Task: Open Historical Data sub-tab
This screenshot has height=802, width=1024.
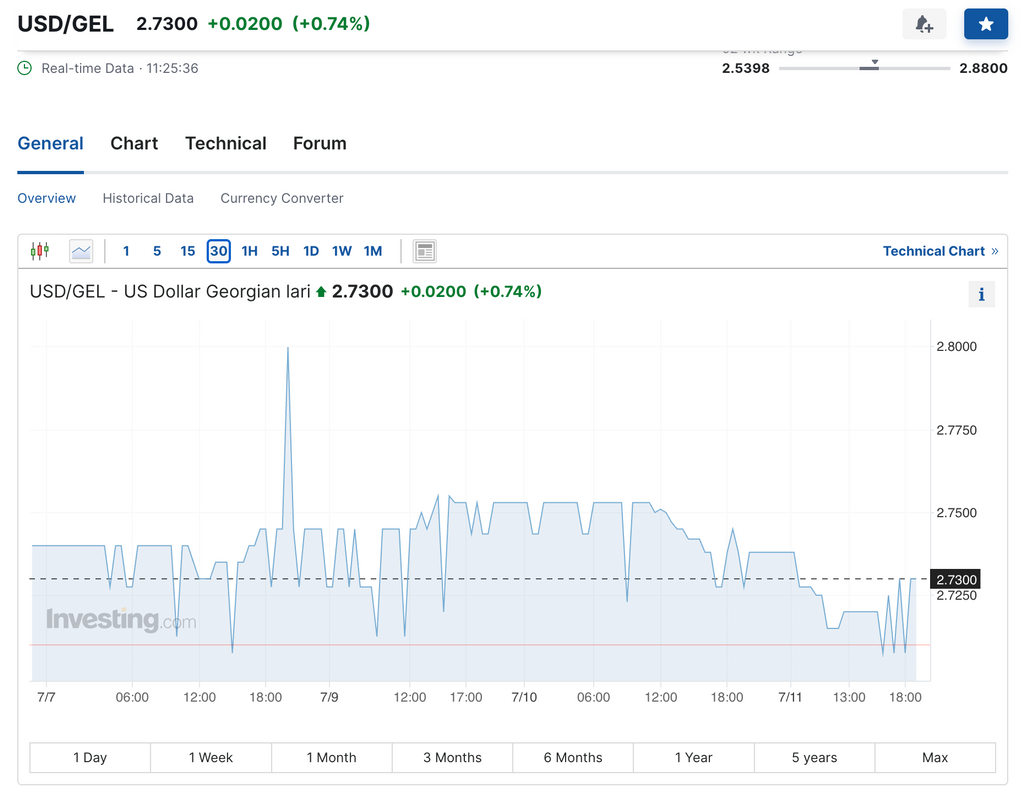Action: click(148, 198)
